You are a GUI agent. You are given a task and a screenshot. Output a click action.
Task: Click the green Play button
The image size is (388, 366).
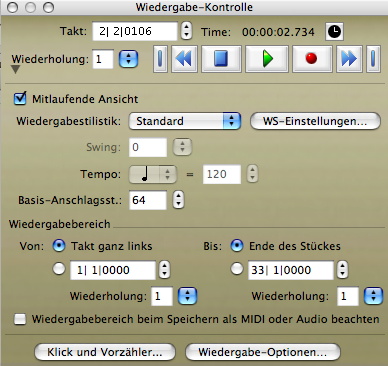(x=267, y=59)
